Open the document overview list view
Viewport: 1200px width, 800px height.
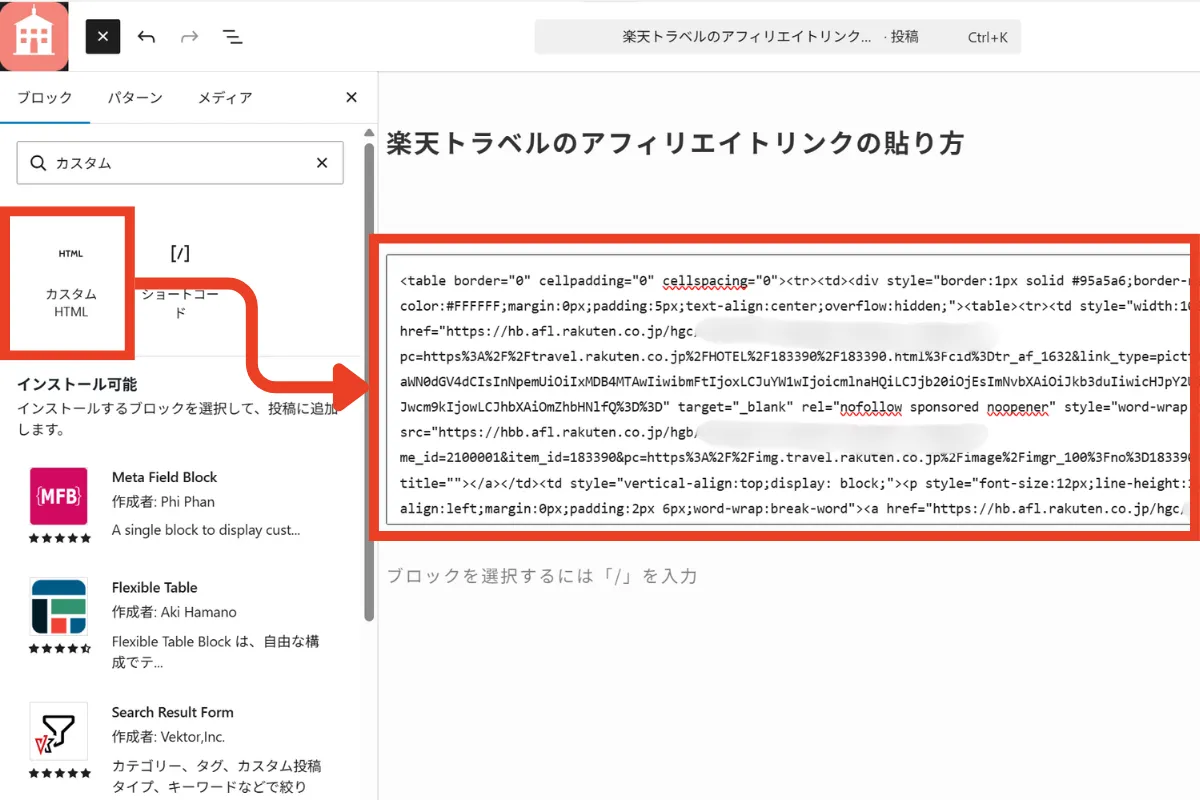tap(232, 38)
